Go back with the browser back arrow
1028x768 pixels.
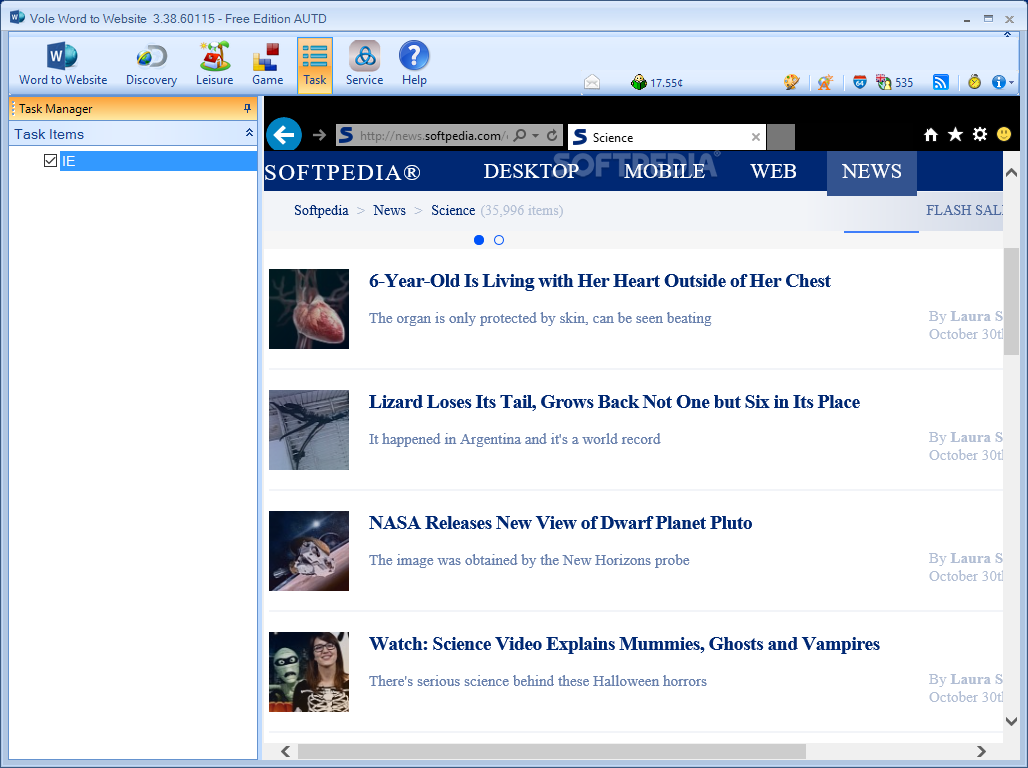click(284, 135)
